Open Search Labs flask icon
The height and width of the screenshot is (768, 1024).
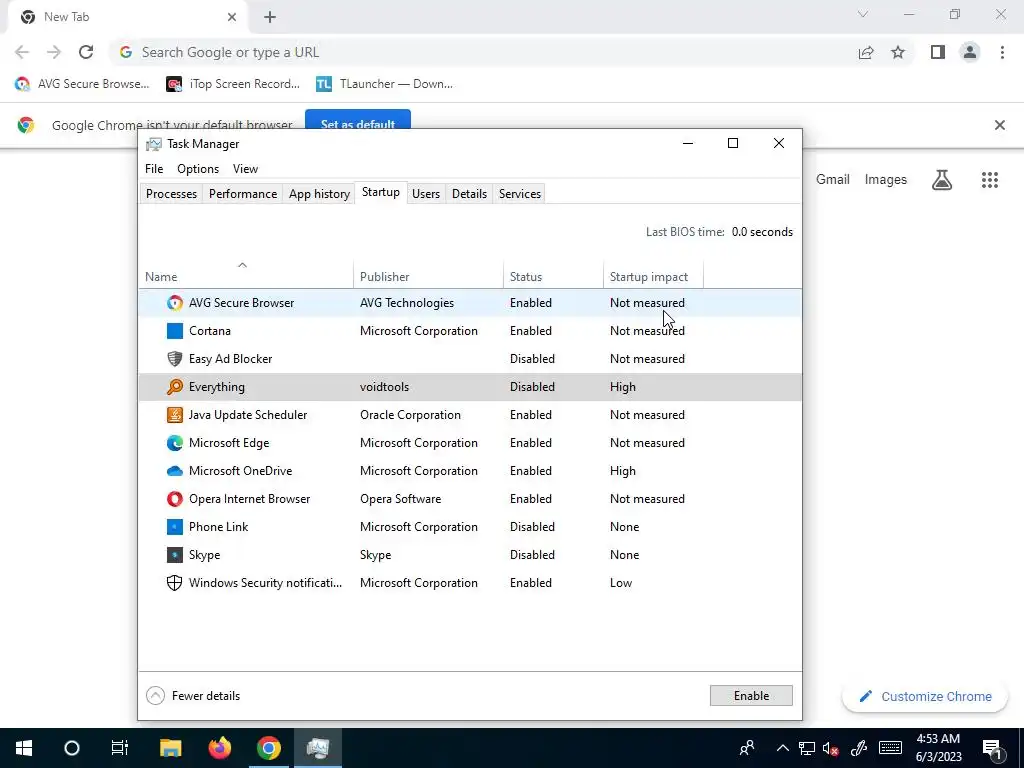click(x=942, y=180)
